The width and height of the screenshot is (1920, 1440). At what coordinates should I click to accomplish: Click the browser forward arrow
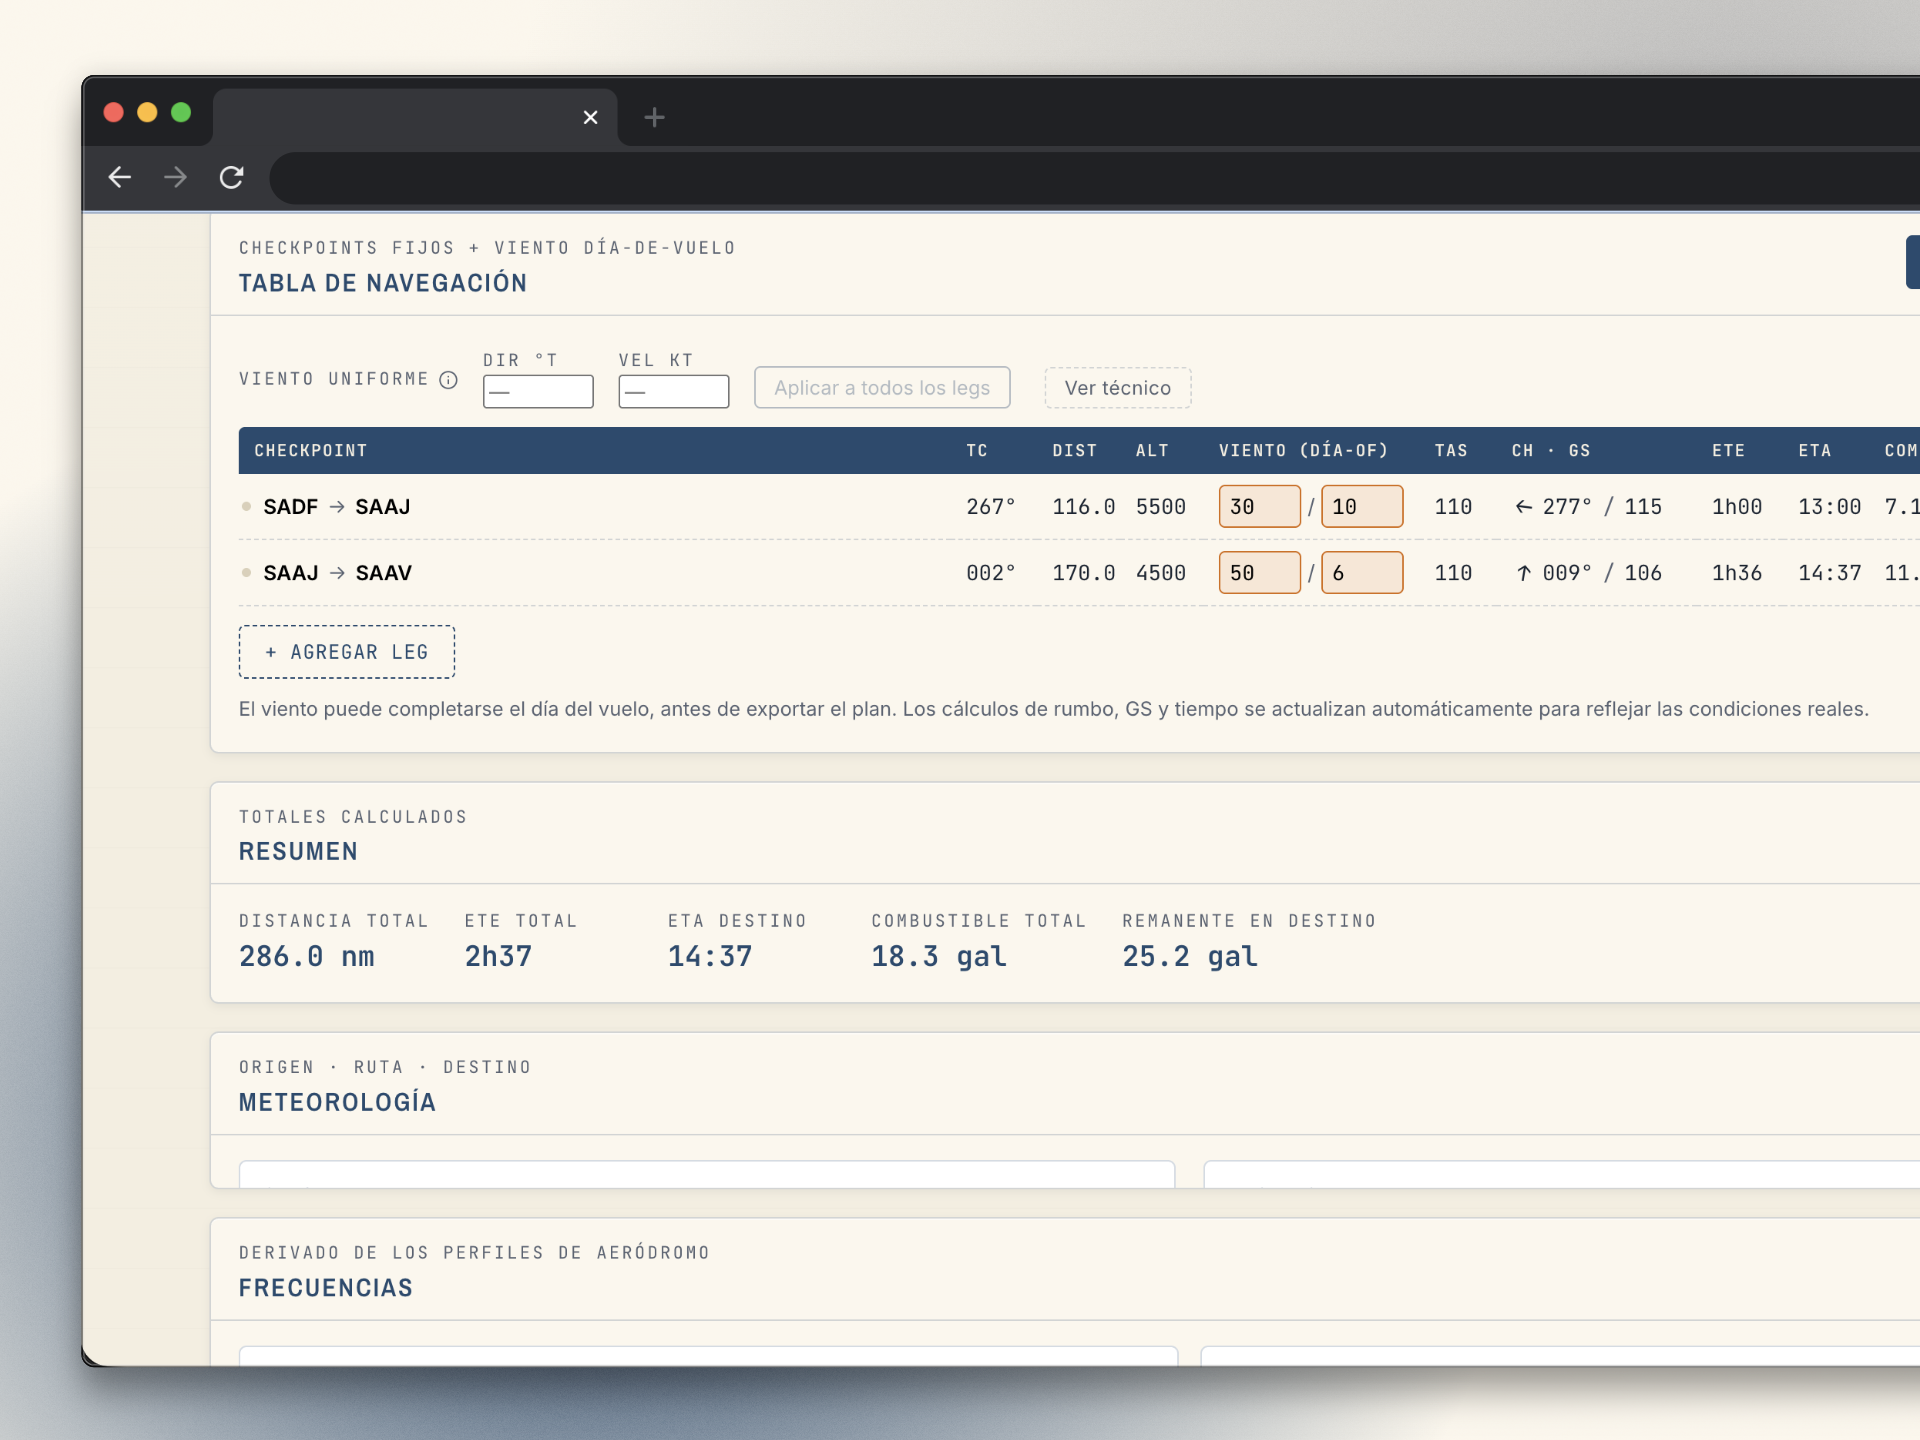176,177
